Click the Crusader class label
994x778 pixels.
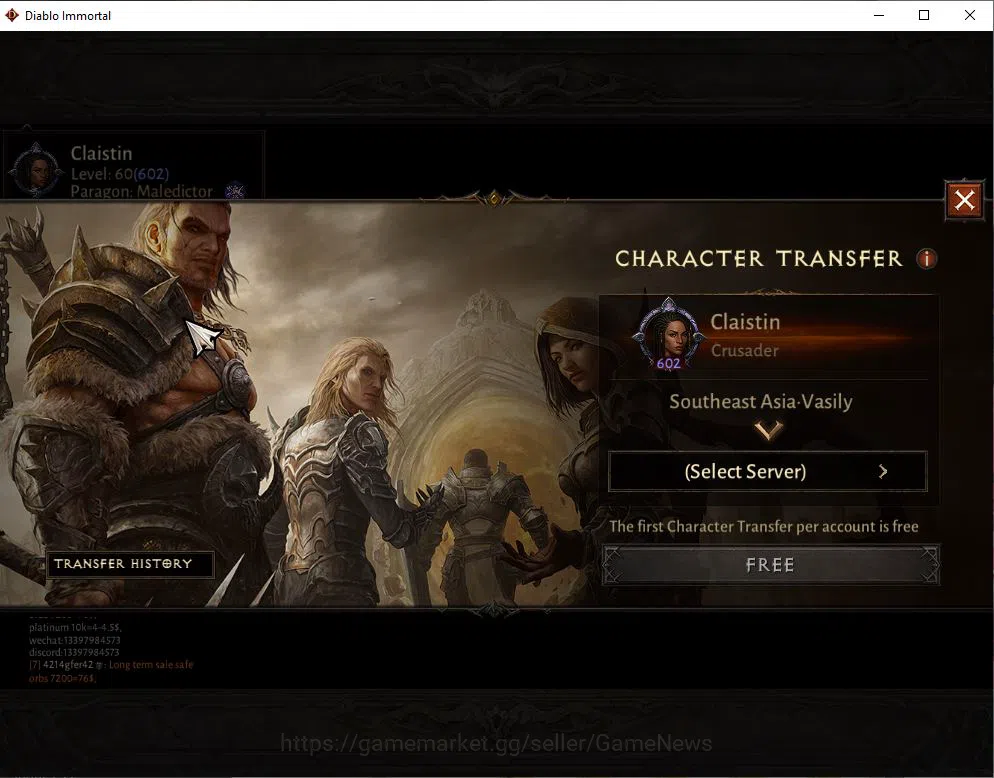744,350
